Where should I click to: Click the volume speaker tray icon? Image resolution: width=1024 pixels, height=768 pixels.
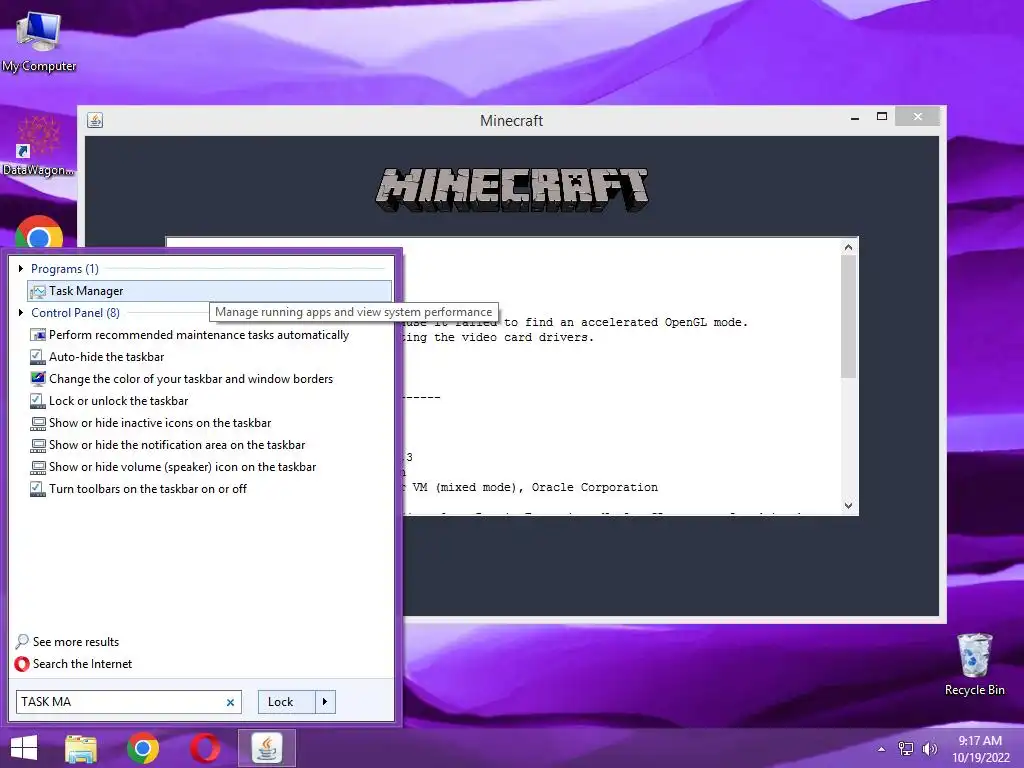[x=929, y=748]
